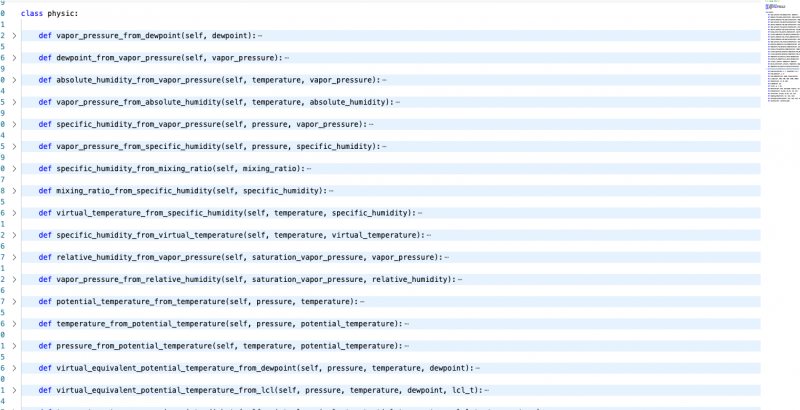
Task: Expand the dewpoint_from_vapor_pressure fold chevron
Action: 14,58
